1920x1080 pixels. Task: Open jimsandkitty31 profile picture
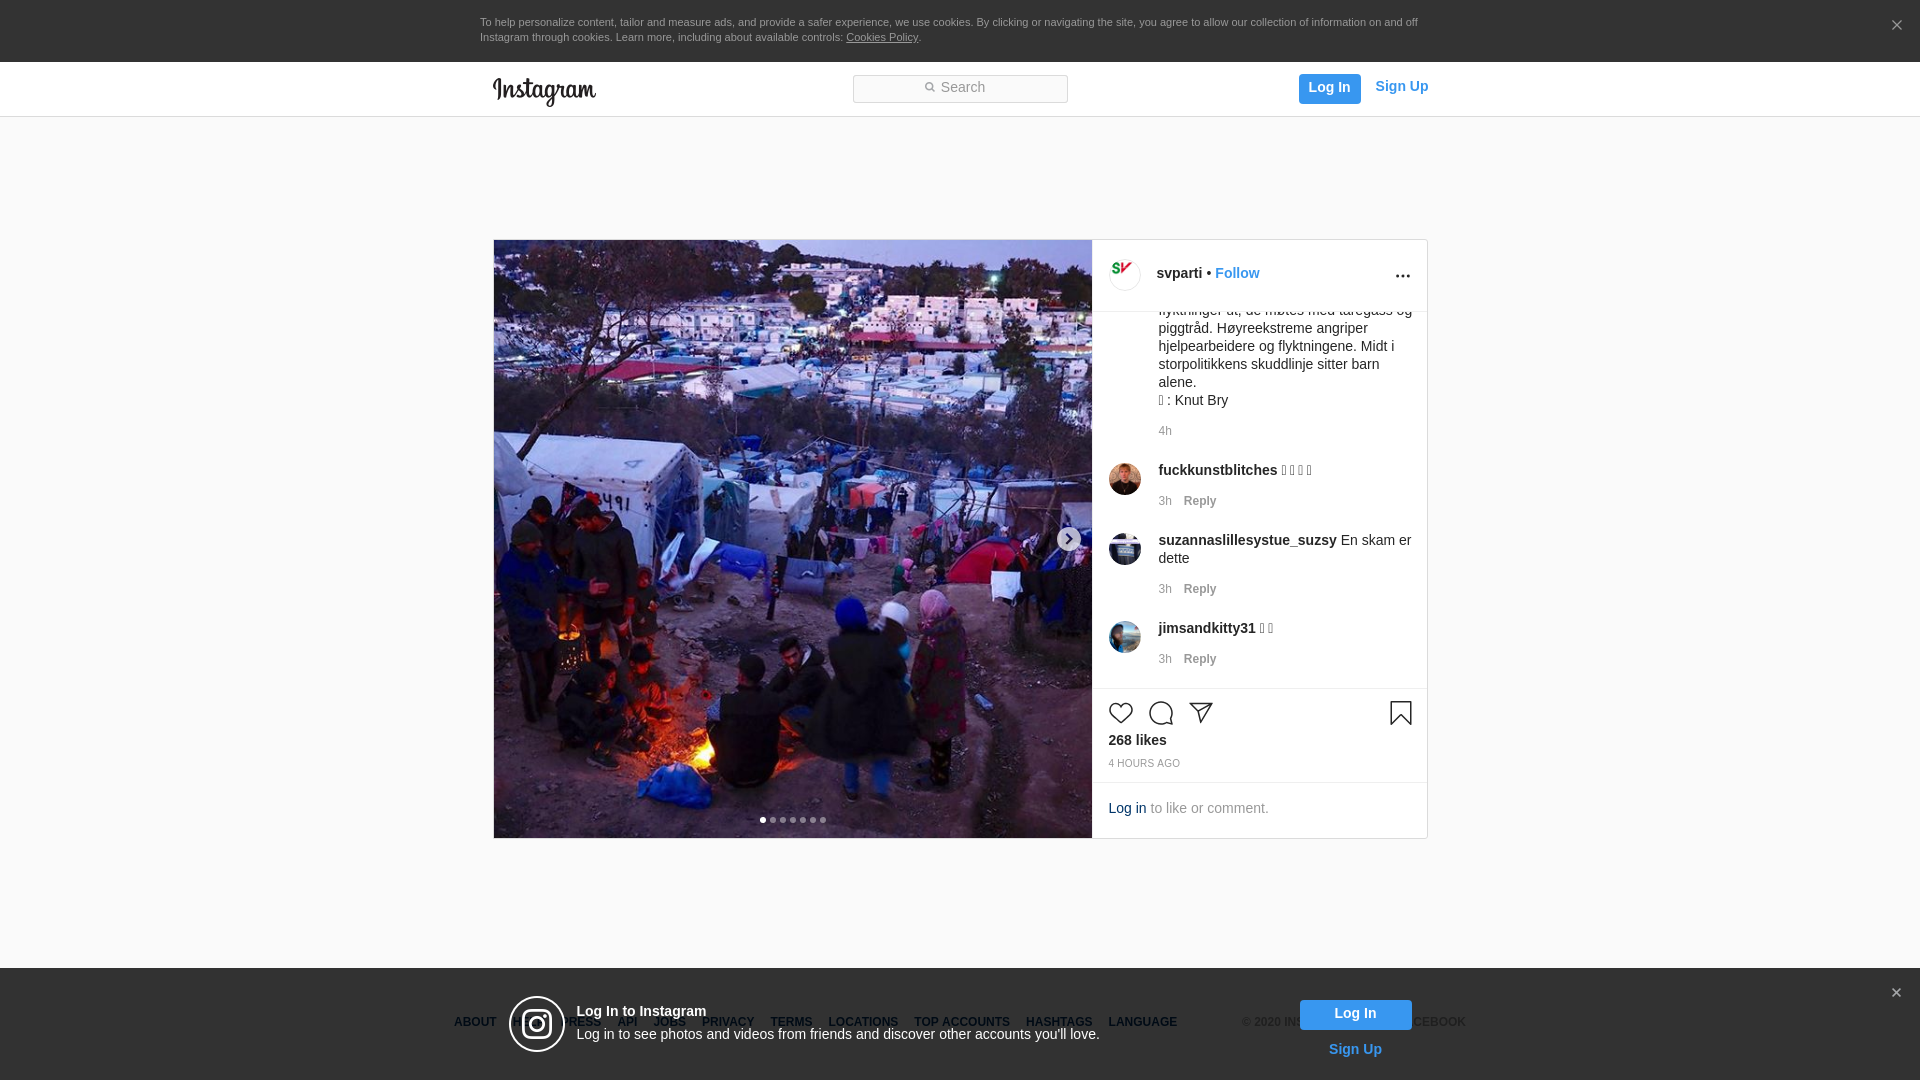coord(1125,637)
